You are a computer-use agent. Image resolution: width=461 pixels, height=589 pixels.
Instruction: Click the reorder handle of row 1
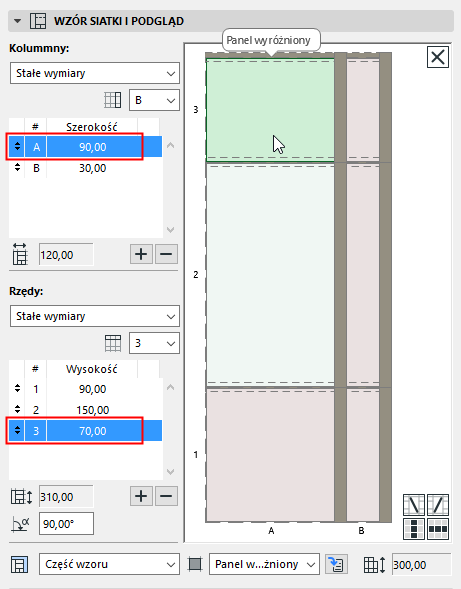(17, 388)
